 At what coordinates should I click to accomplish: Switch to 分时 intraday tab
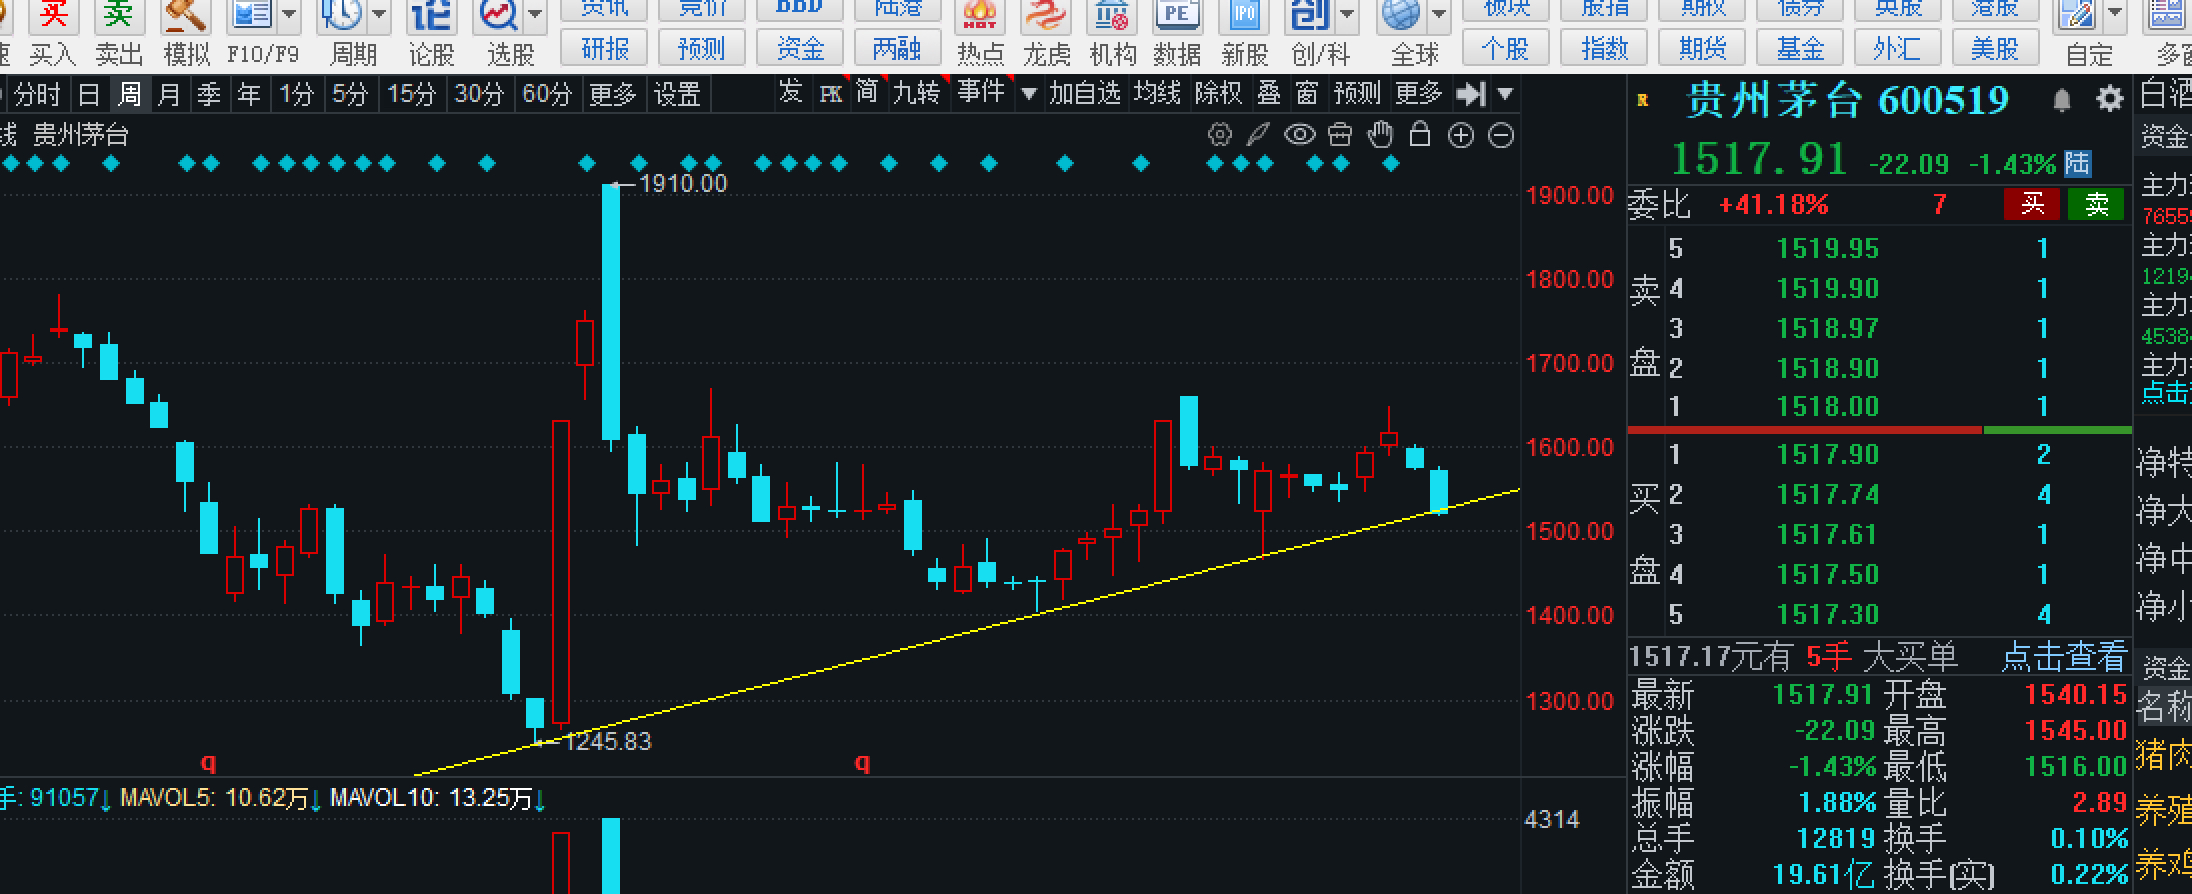(x=38, y=95)
